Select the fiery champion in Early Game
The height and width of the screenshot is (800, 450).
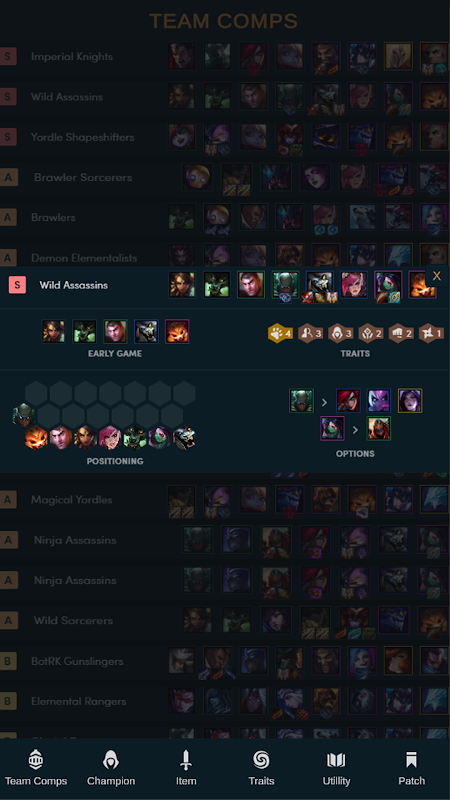point(177,332)
